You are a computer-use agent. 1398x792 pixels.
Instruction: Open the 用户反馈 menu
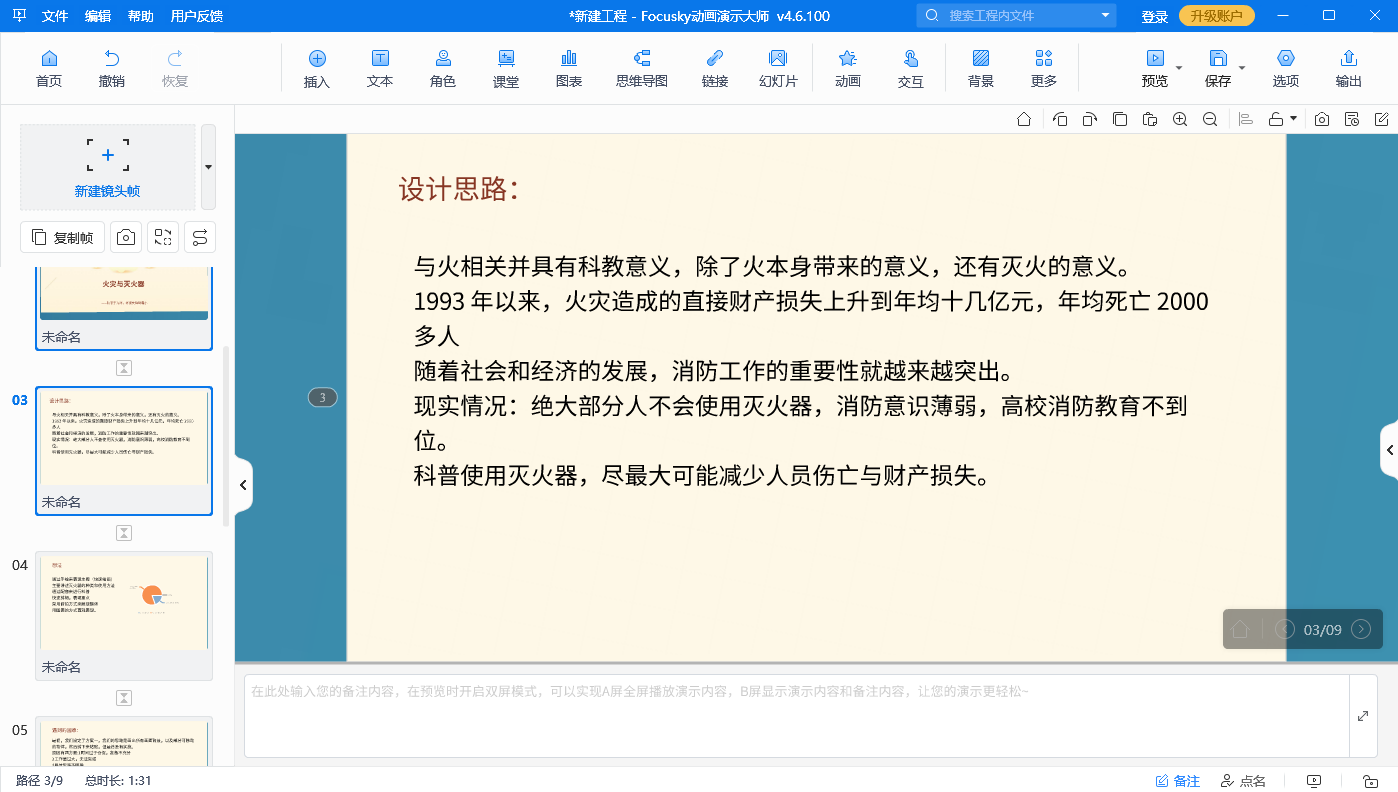coord(197,16)
